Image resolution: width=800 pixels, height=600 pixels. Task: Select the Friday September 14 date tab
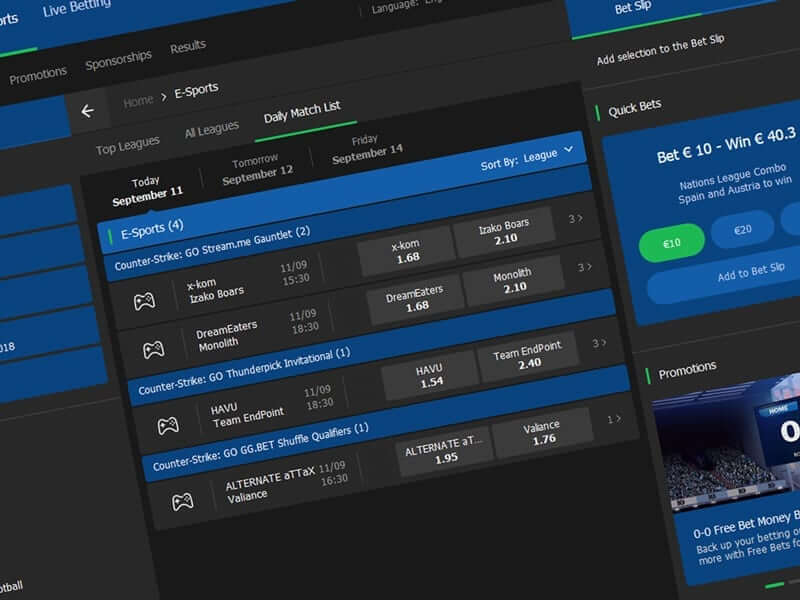(x=367, y=148)
